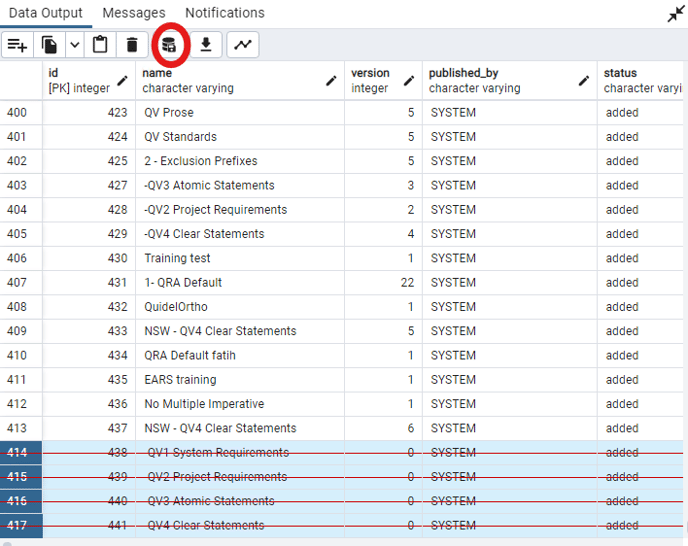Open the copy options dropdown arrow
Viewport: 688px width, 546px height.
[x=75, y=45]
